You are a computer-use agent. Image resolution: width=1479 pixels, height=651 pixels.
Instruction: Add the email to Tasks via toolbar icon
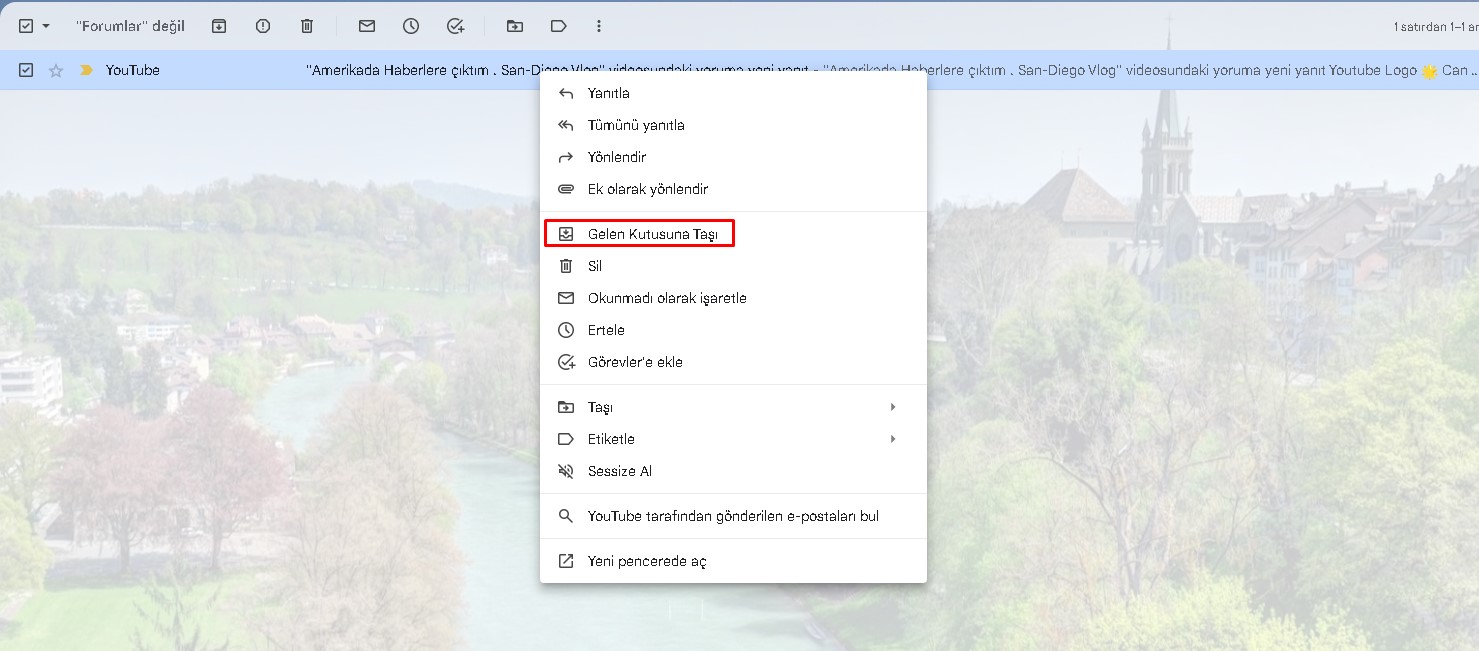[456, 25]
